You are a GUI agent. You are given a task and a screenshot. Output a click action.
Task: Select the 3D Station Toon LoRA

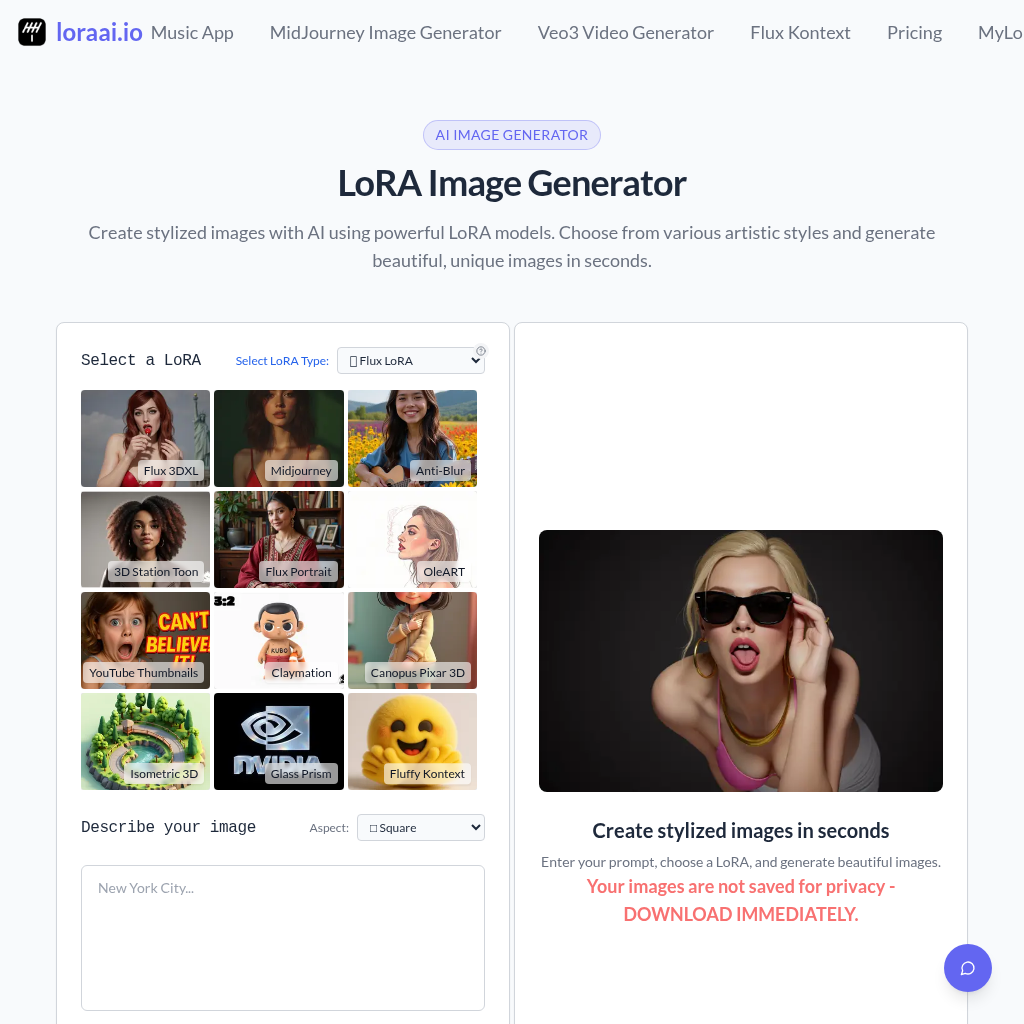click(146, 539)
